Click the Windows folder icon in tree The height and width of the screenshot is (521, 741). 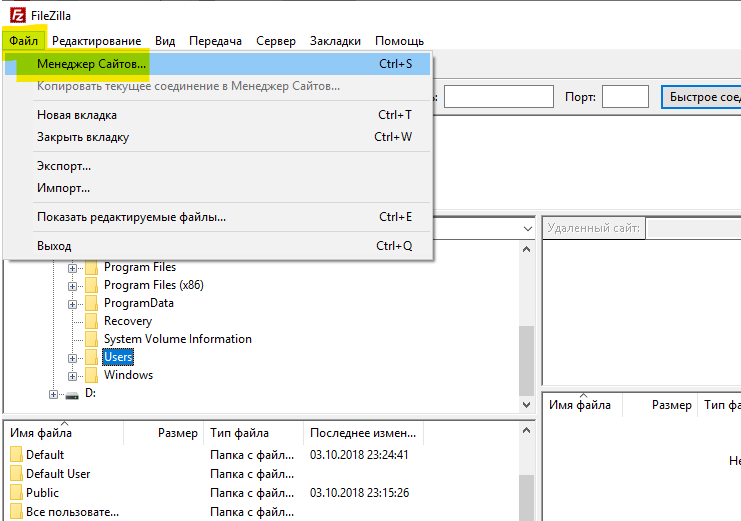[91, 375]
